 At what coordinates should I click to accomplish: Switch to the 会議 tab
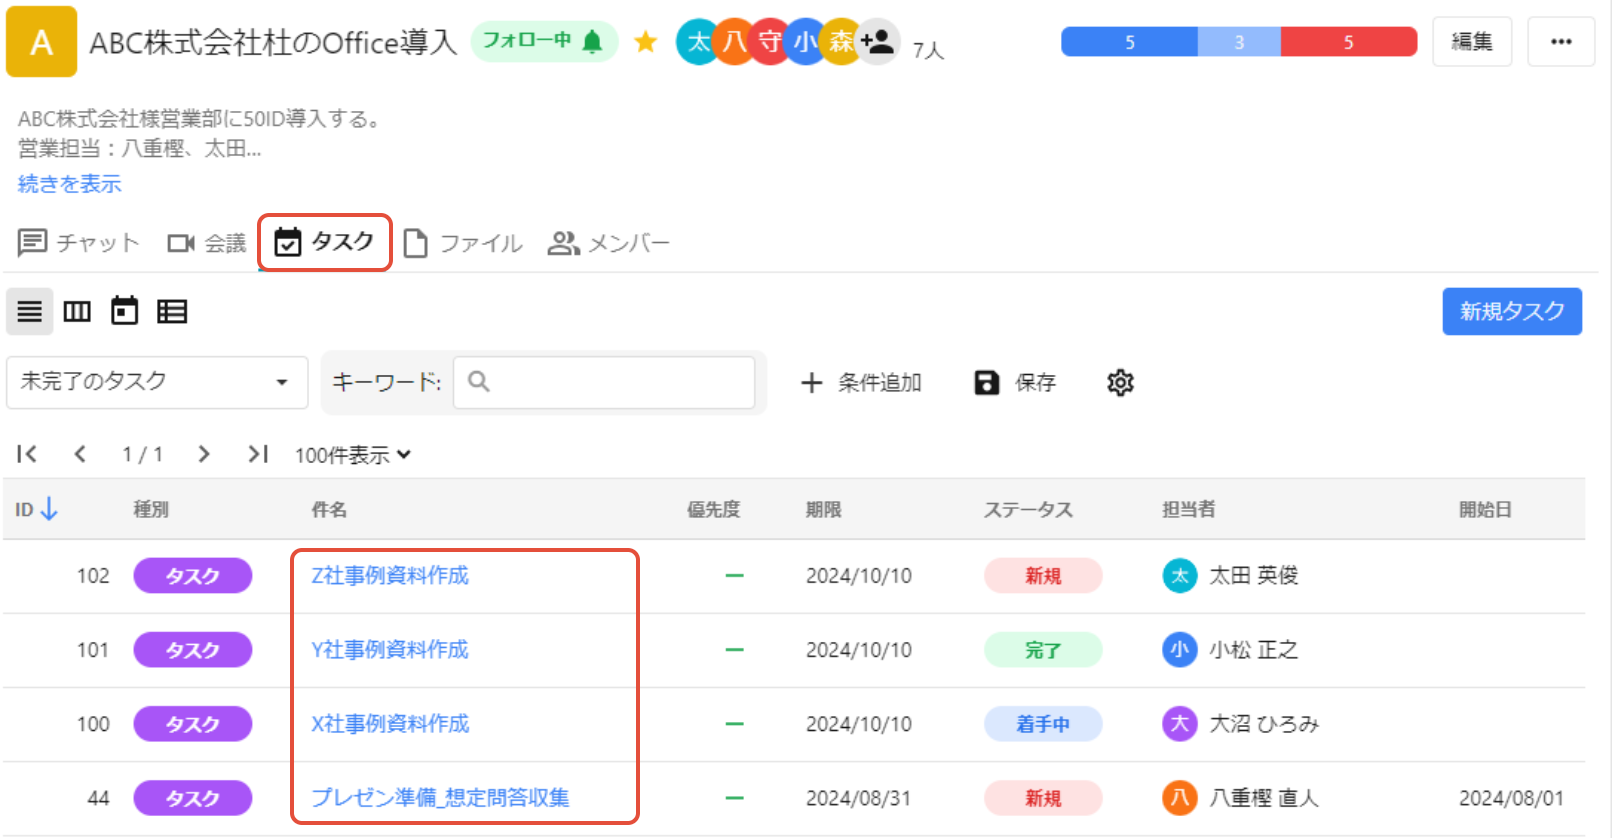click(206, 243)
